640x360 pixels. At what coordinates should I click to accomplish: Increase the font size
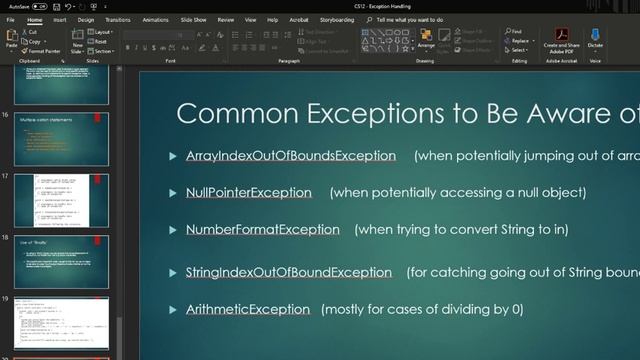(199, 35)
